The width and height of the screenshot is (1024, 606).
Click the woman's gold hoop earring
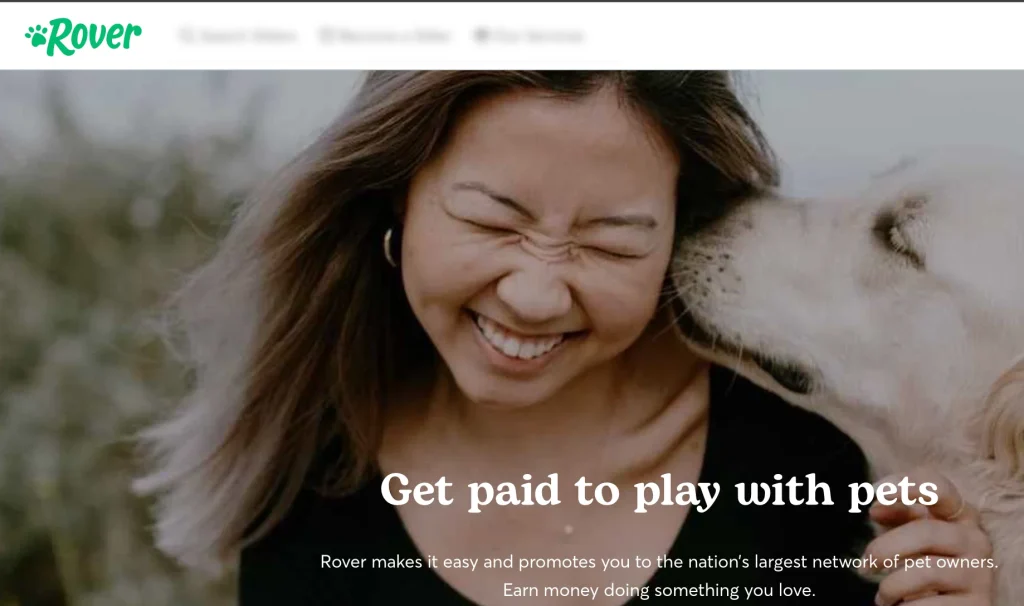pos(391,247)
